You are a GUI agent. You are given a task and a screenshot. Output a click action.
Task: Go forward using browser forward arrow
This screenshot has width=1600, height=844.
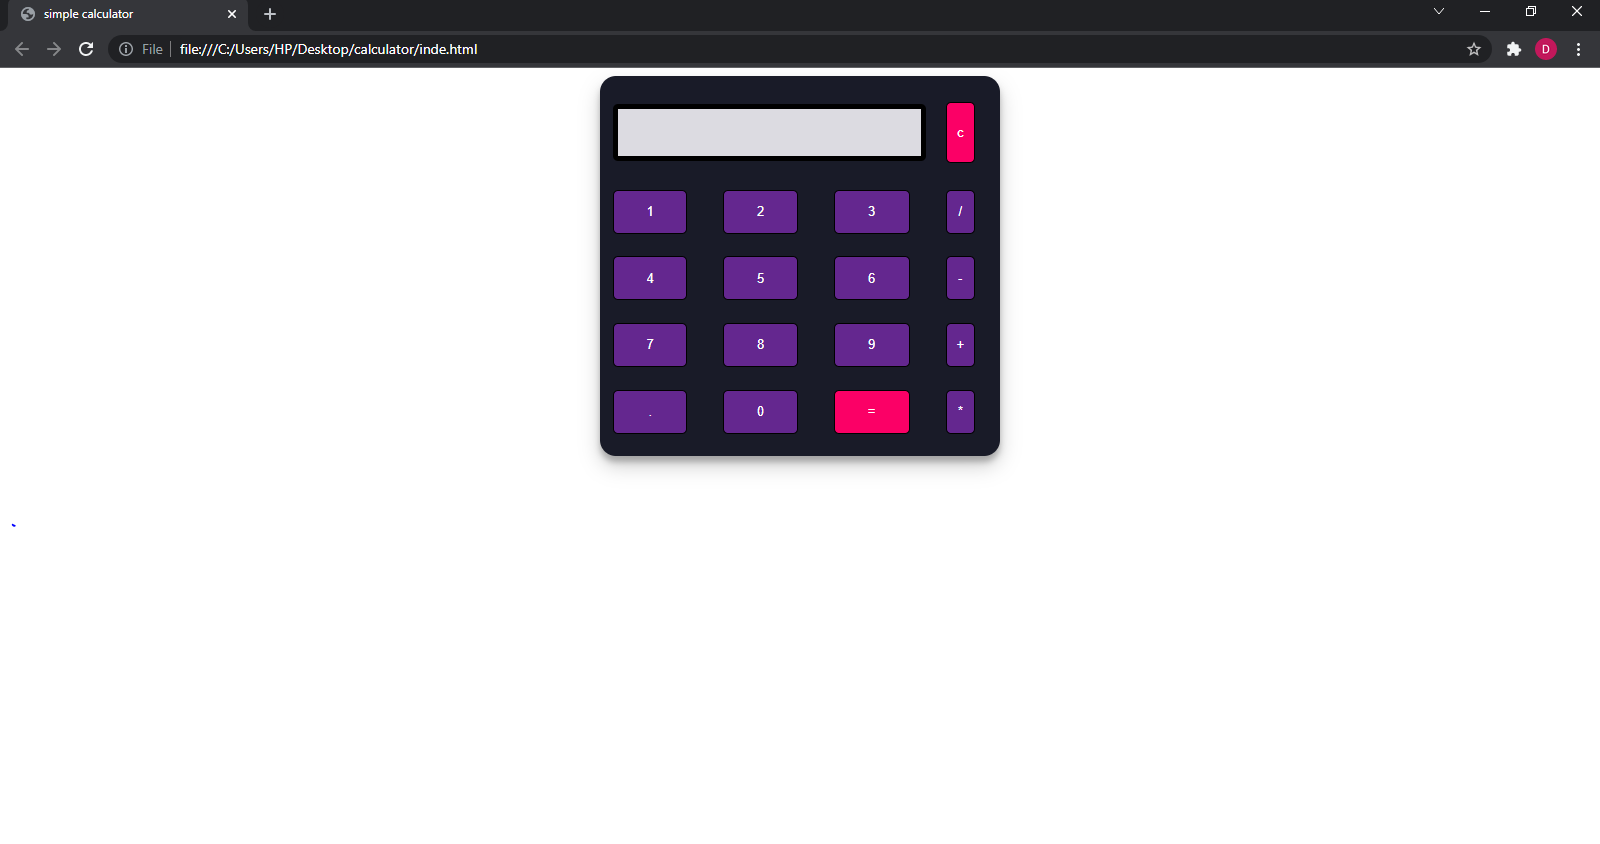54,49
